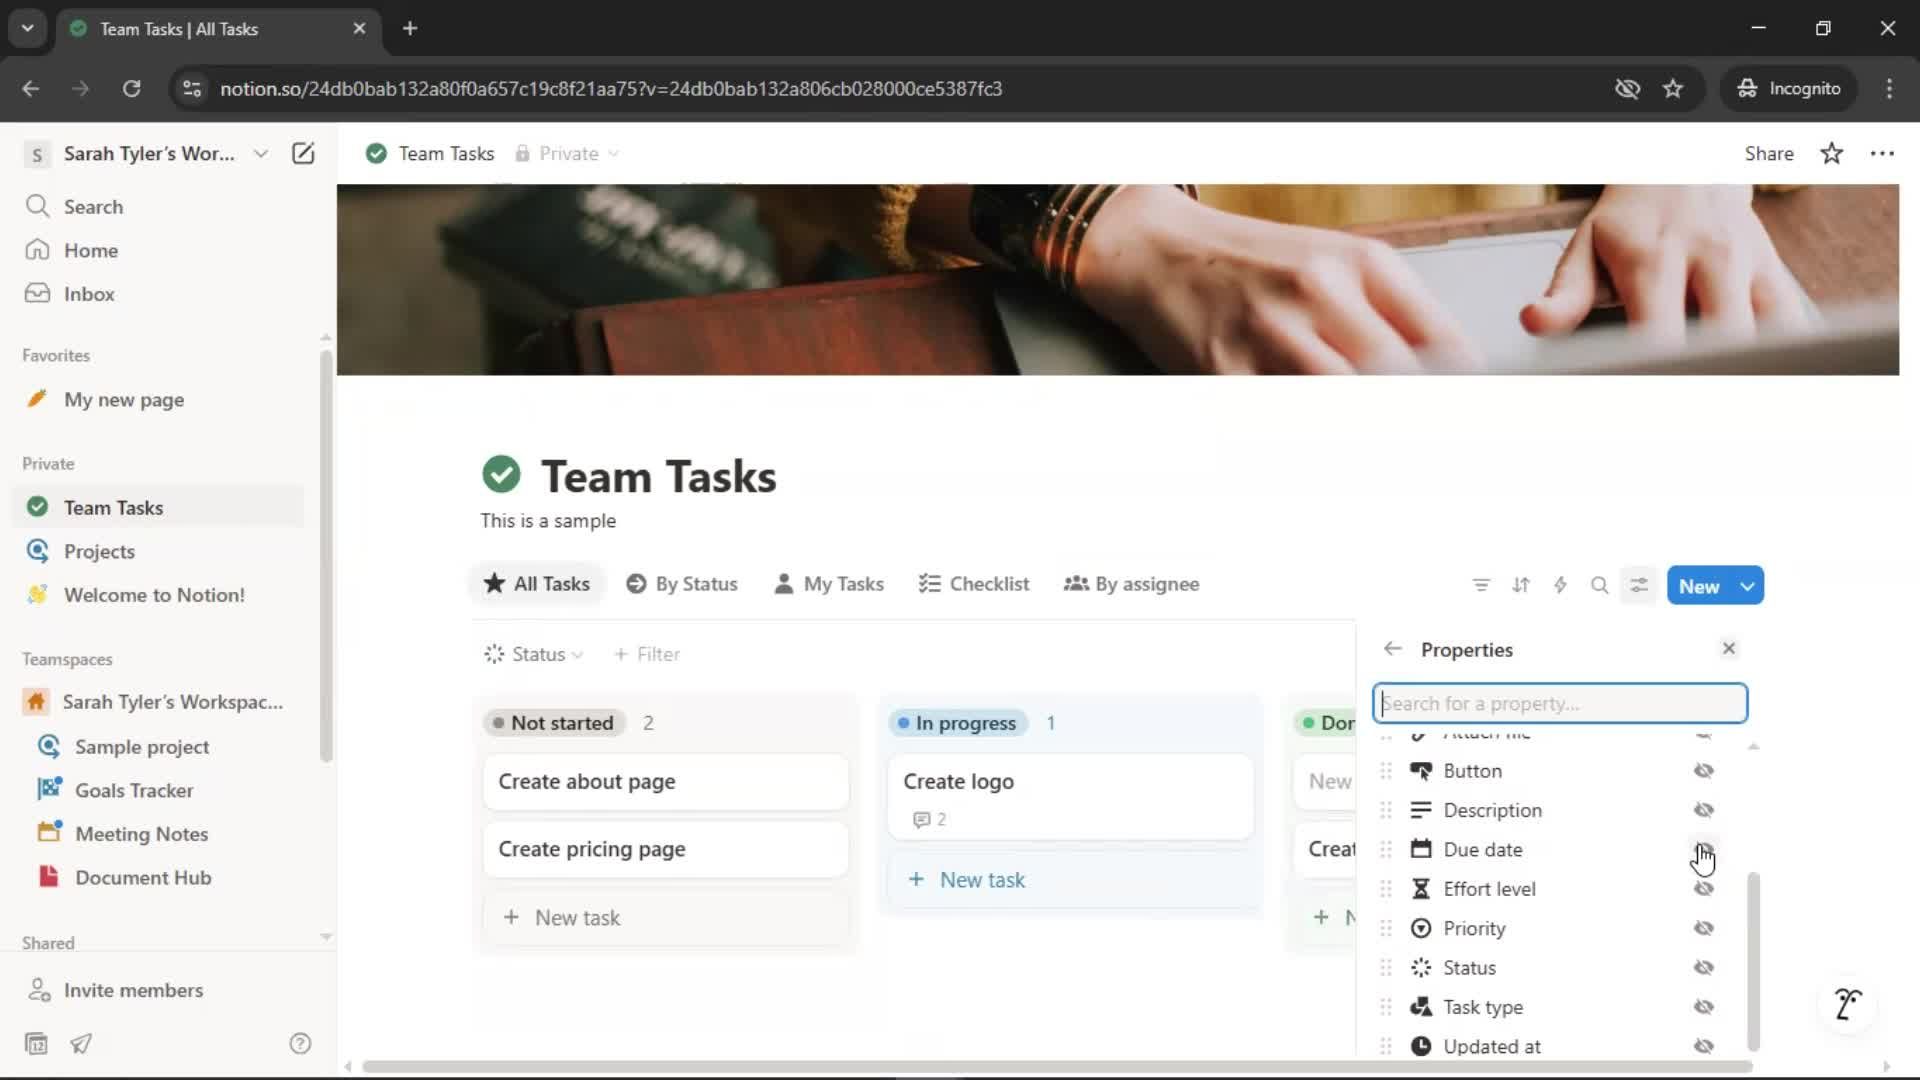Bookmark this tab in Chrome
Viewport: 1920px width, 1080px height.
pos(1673,88)
